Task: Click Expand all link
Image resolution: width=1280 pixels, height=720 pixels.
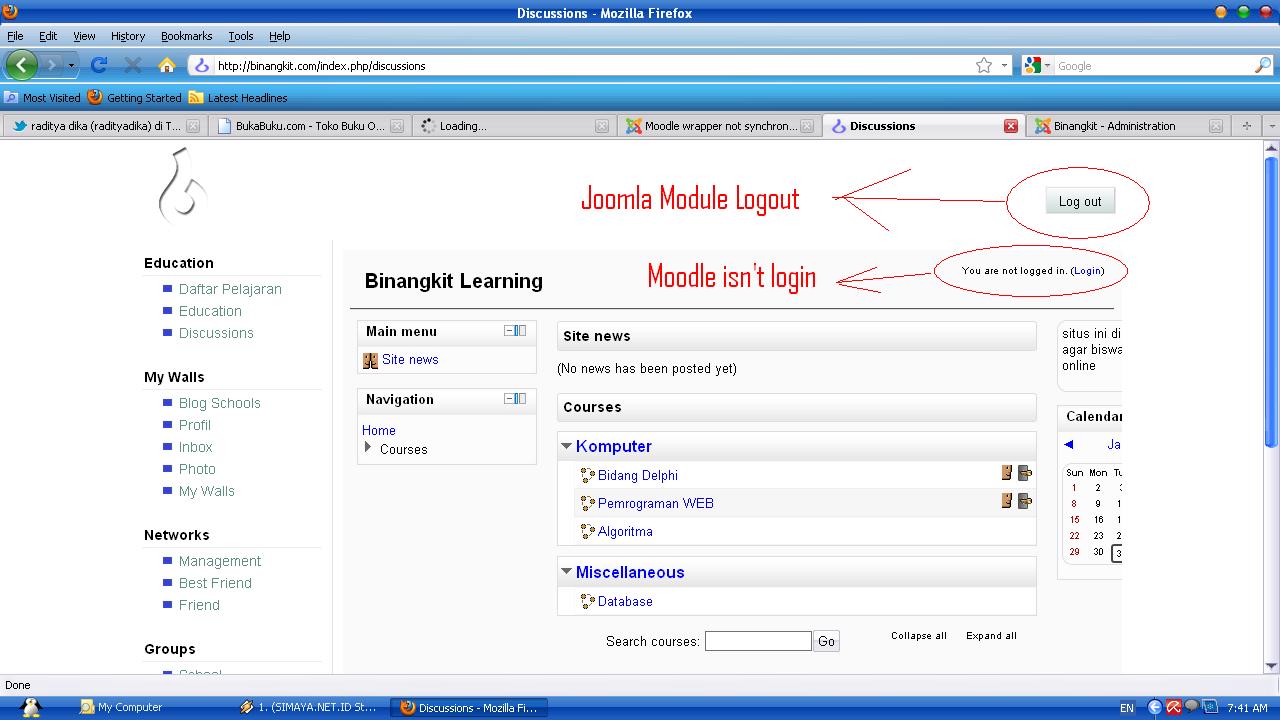Action: click(991, 636)
